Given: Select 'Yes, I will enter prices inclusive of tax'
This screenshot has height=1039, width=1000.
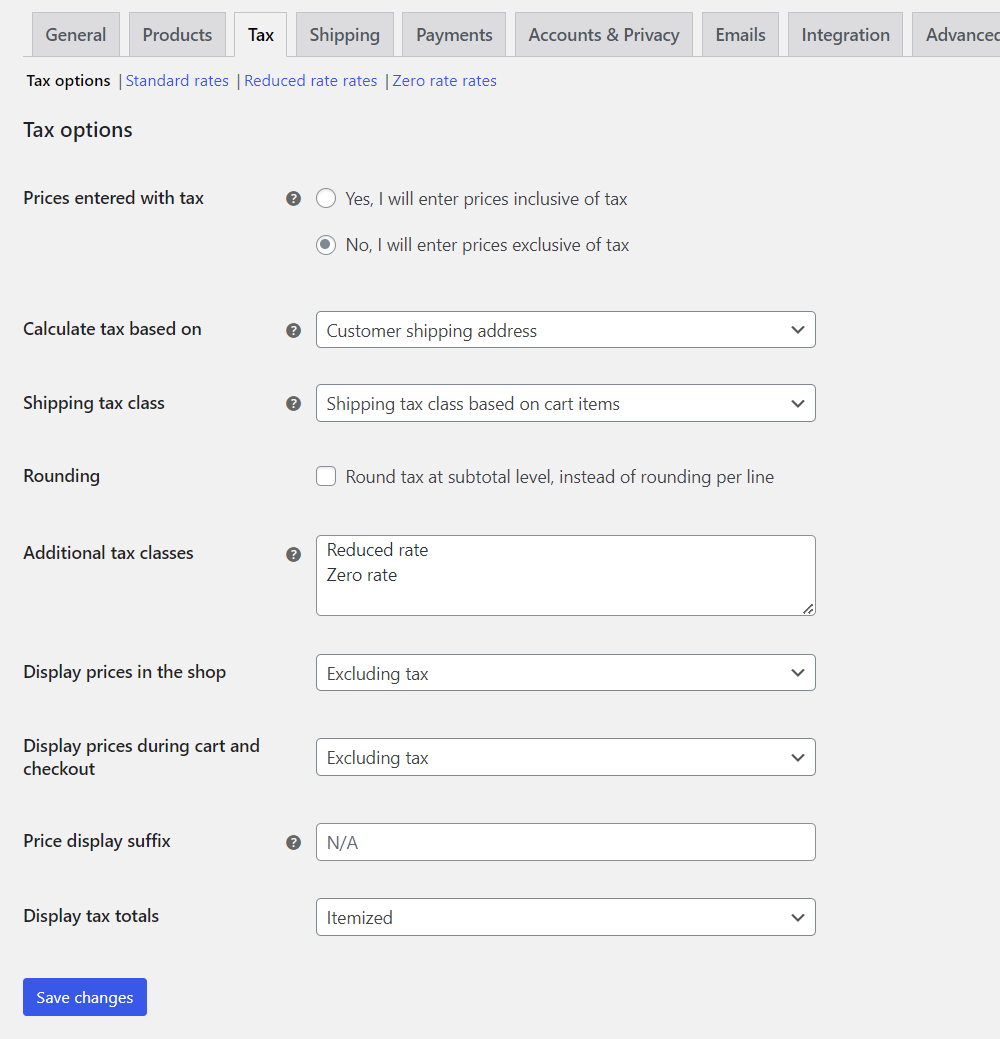Looking at the screenshot, I should click(326, 199).
